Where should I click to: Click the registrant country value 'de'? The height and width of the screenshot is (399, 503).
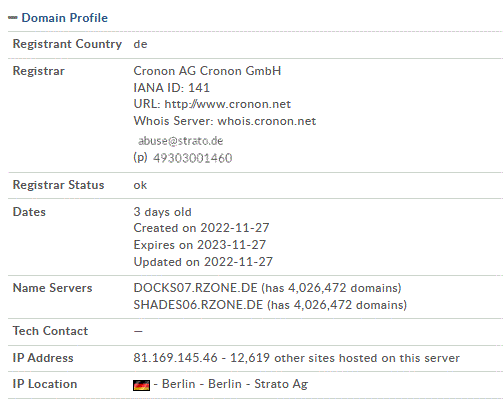(140, 44)
